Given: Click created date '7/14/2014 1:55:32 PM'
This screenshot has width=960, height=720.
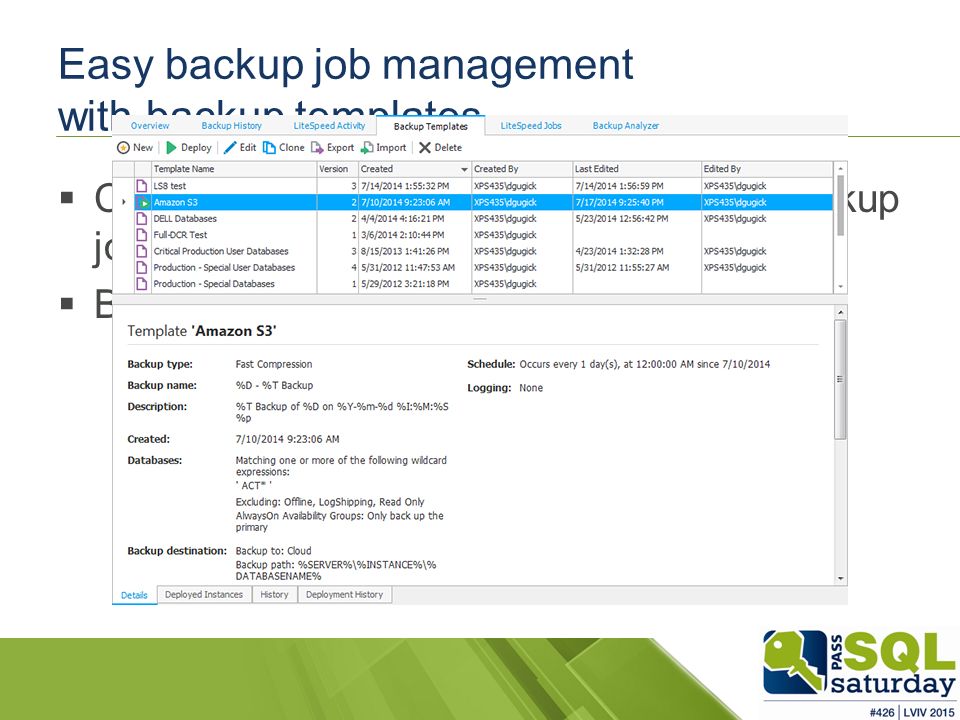Looking at the screenshot, I should pos(405,186).
